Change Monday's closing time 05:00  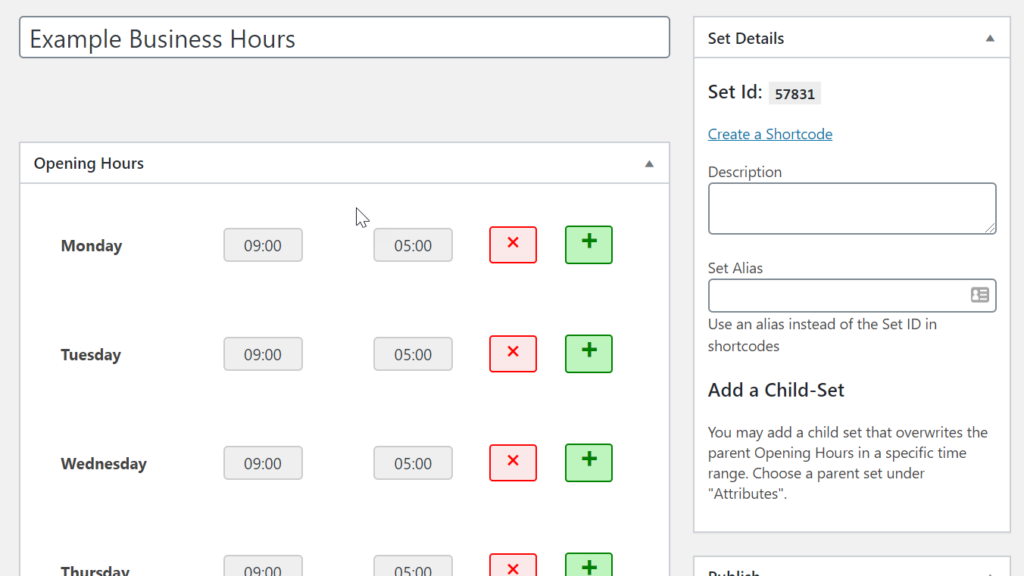[x=413, y=245]
